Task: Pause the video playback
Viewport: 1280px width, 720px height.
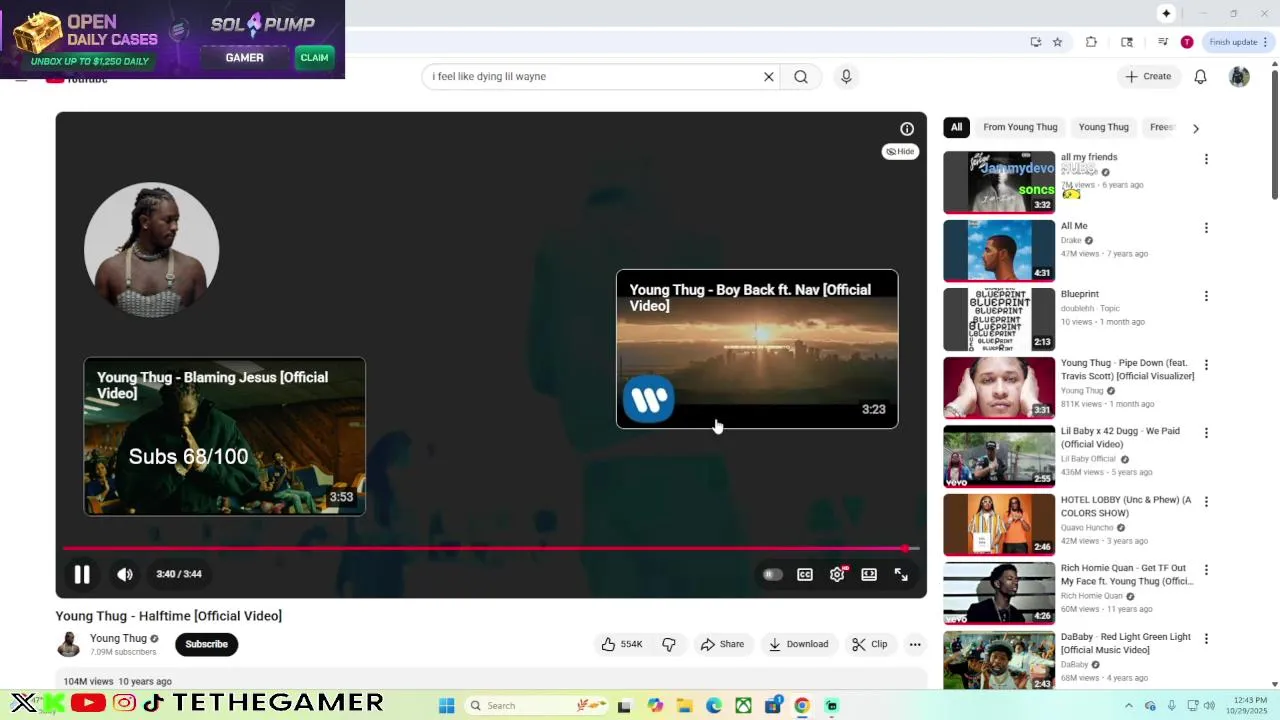Action: click(x=82, y=574)
